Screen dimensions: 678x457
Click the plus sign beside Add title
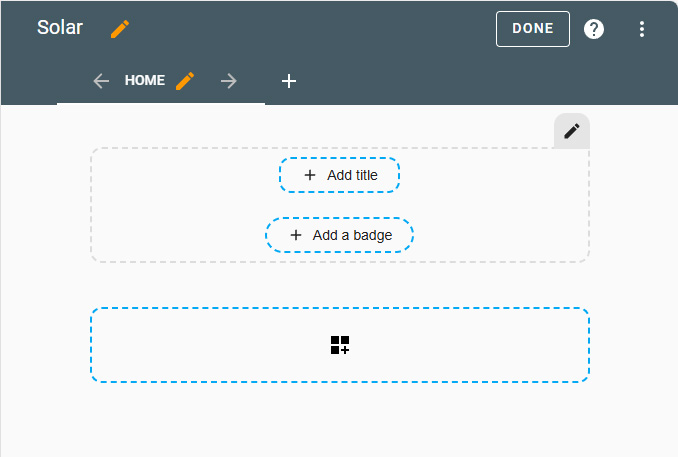tap(310, 175)
